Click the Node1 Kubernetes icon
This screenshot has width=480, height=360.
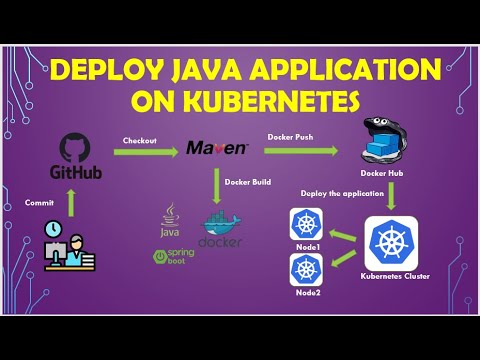[306, 224]
